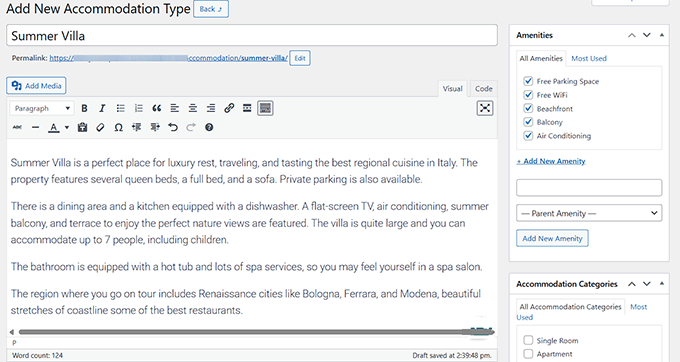Switch to the Visual editor tab

point(452,88)
